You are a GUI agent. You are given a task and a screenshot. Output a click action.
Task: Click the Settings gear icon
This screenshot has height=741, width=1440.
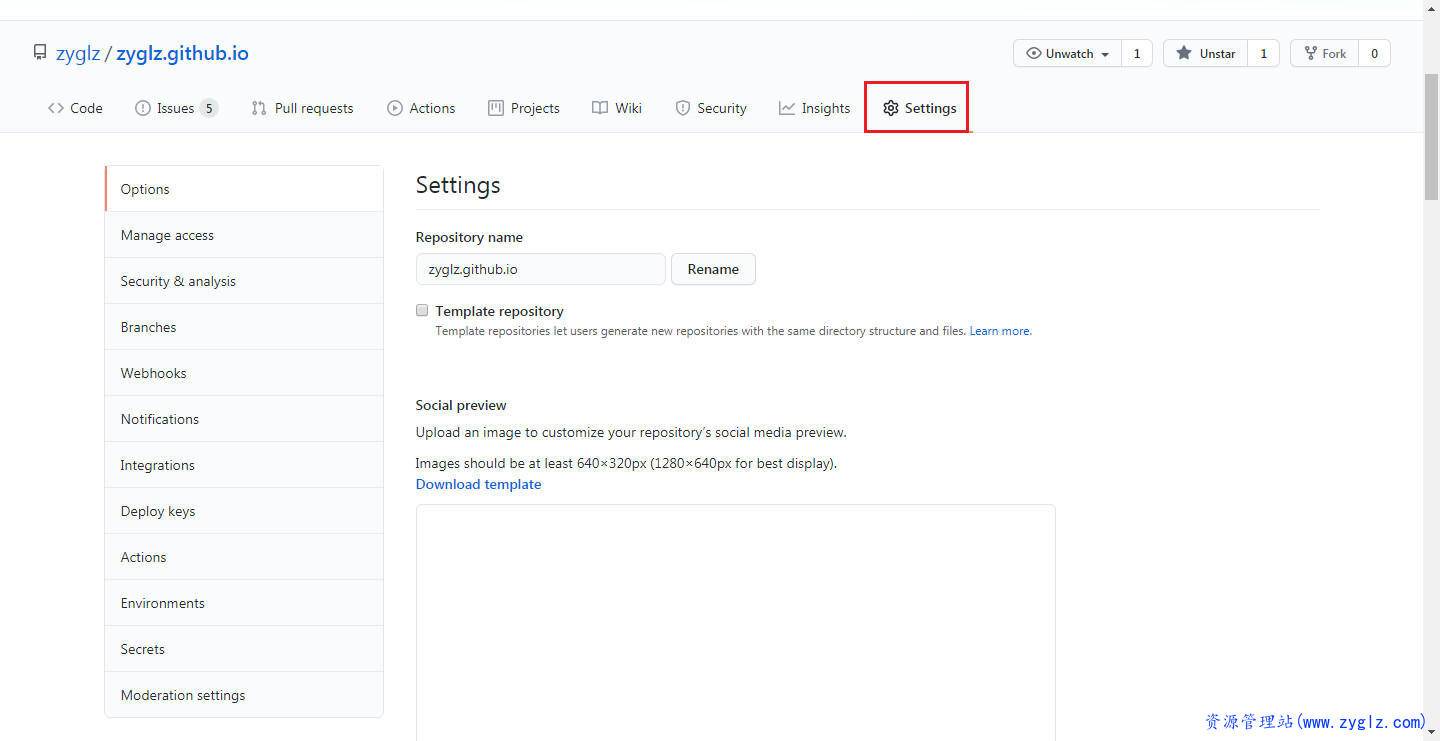click(x=890, y=108)
